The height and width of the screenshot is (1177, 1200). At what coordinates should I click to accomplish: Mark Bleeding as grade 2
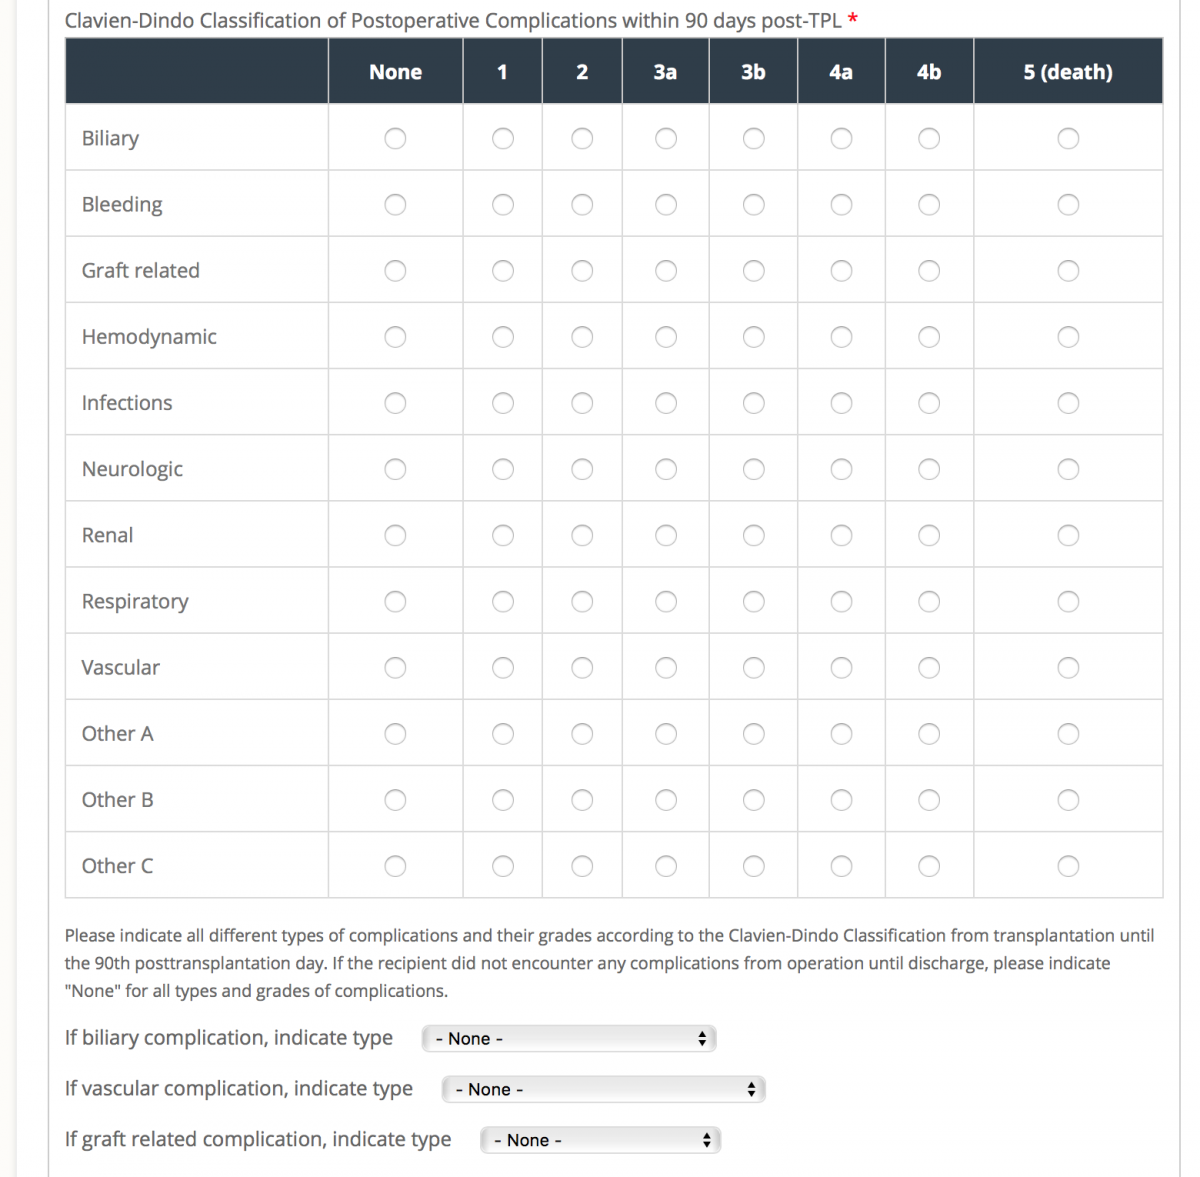click(582, 205)
